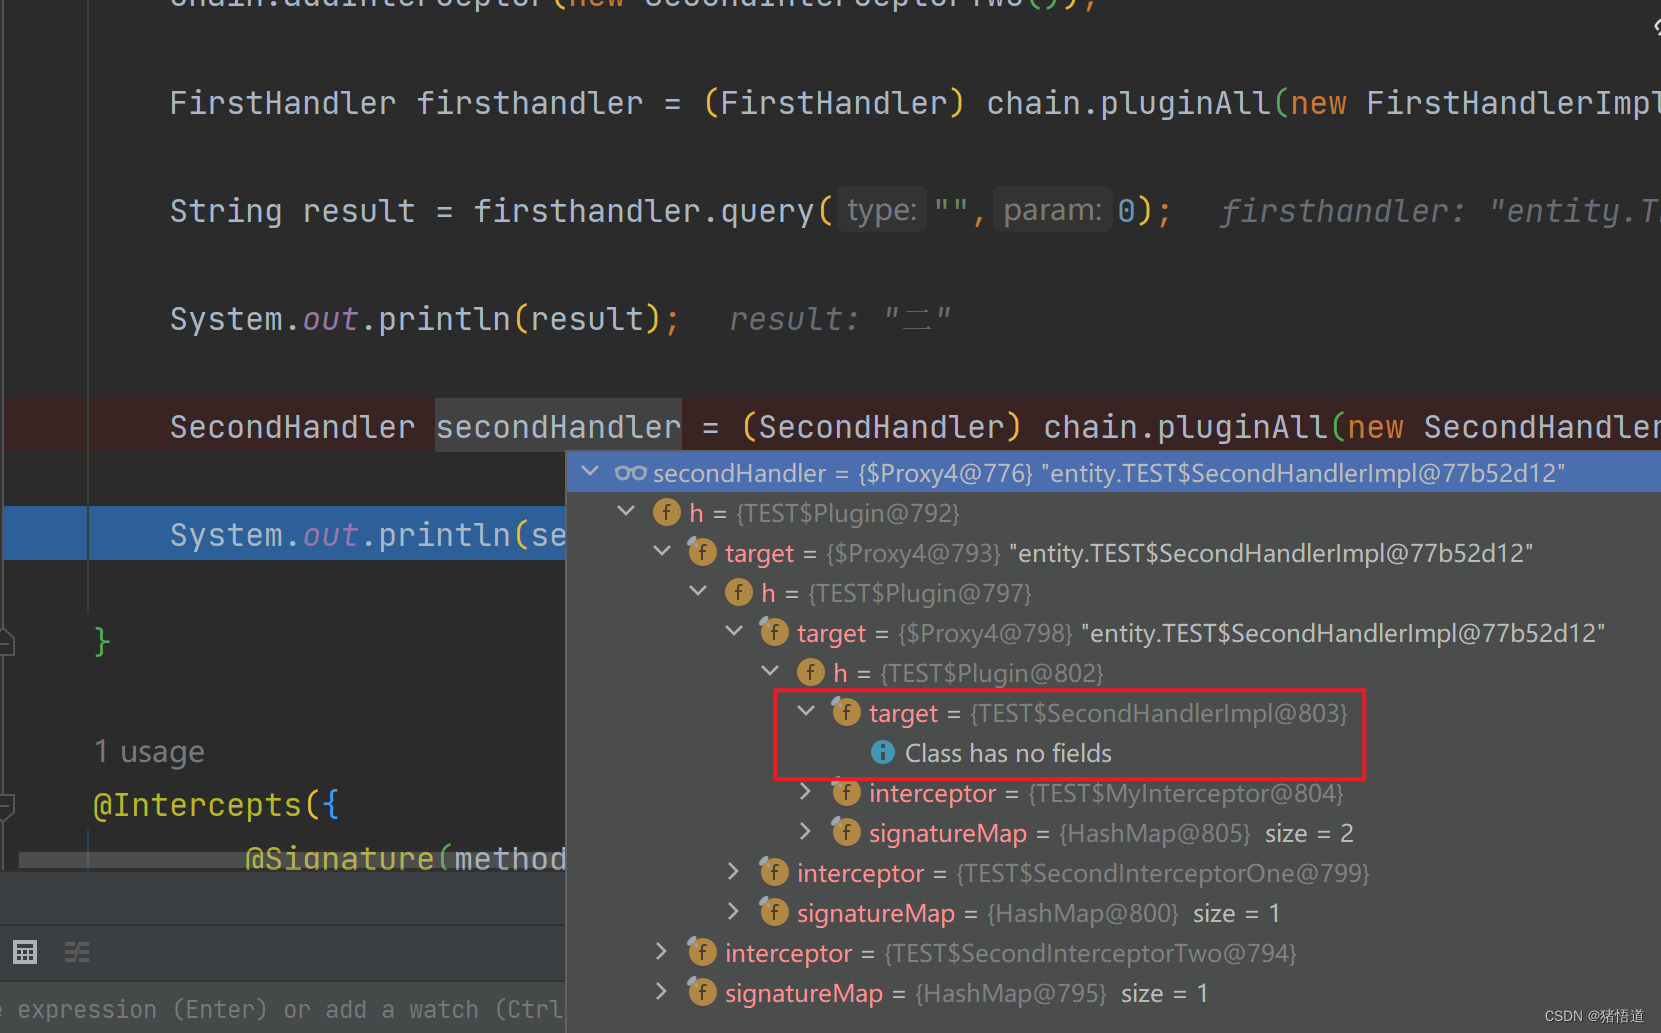This screenshot has height=1033, width=1661.
Task: Click the "1 usage" code hint
Action: (149, 751)
